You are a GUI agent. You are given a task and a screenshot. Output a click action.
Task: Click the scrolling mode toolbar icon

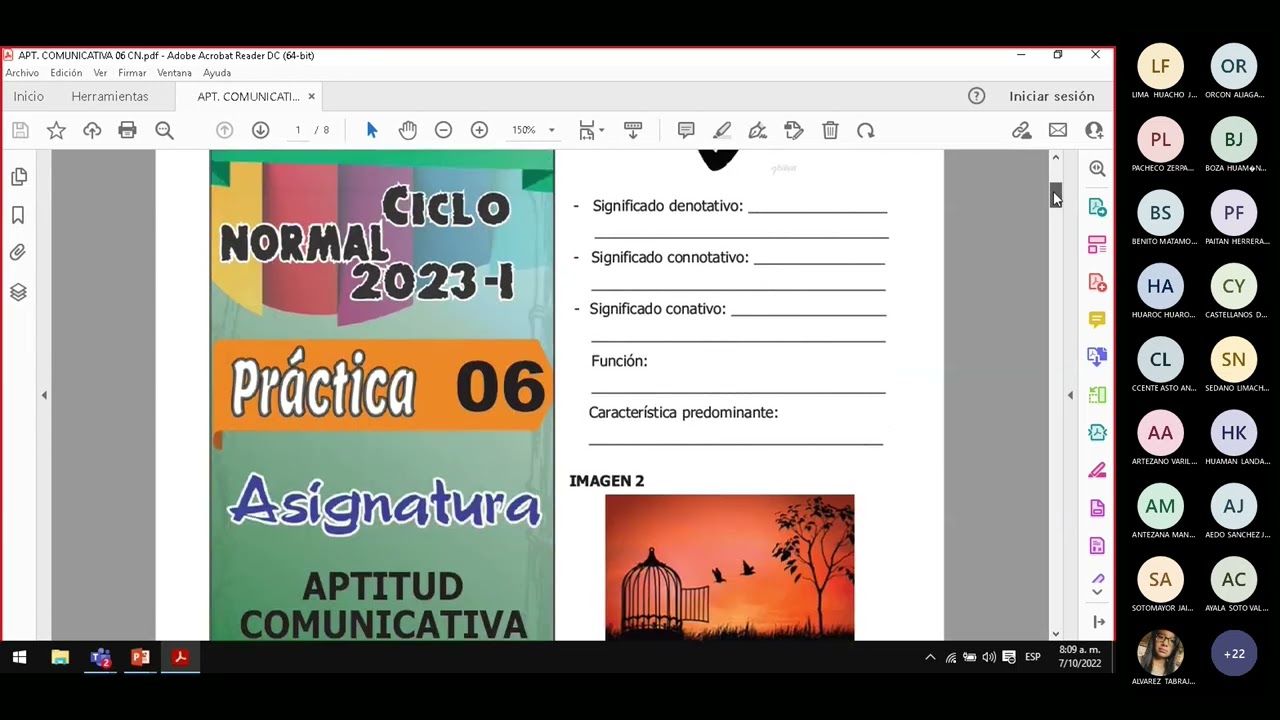coord(633,130)
